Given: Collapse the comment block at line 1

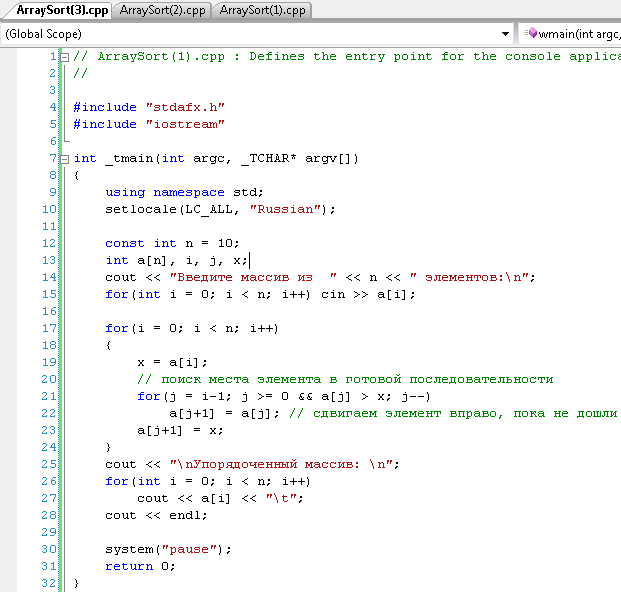Looking at the screenshot, I should pos(65,57).
